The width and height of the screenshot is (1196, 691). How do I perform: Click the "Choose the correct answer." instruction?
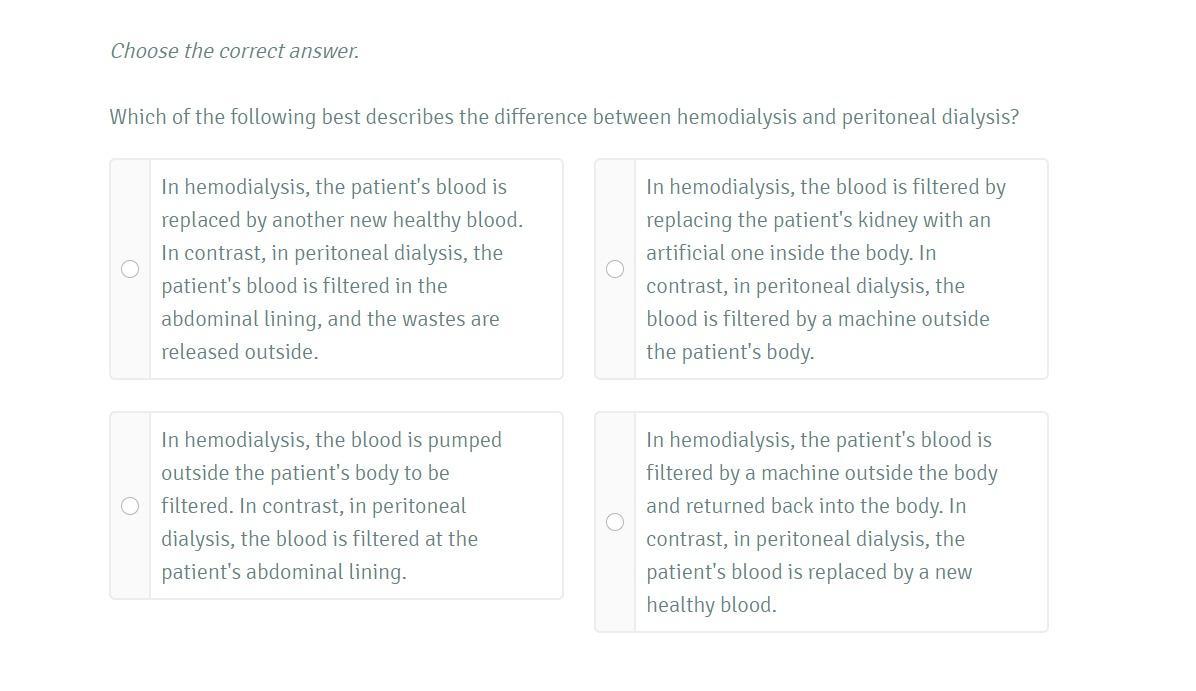tap(234, 51)
